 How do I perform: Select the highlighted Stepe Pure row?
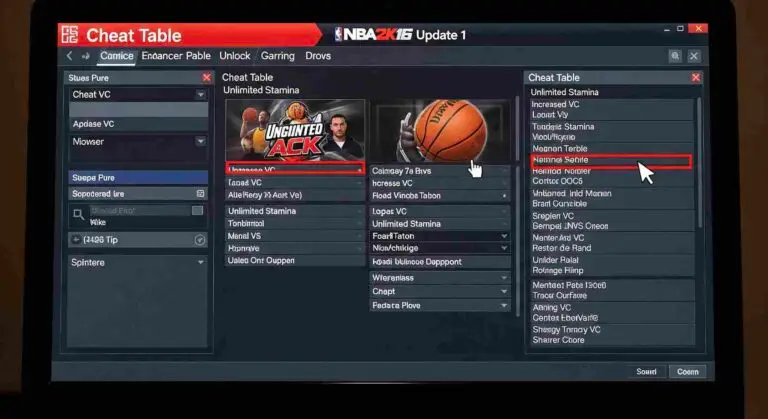click(x=138, y=177)
